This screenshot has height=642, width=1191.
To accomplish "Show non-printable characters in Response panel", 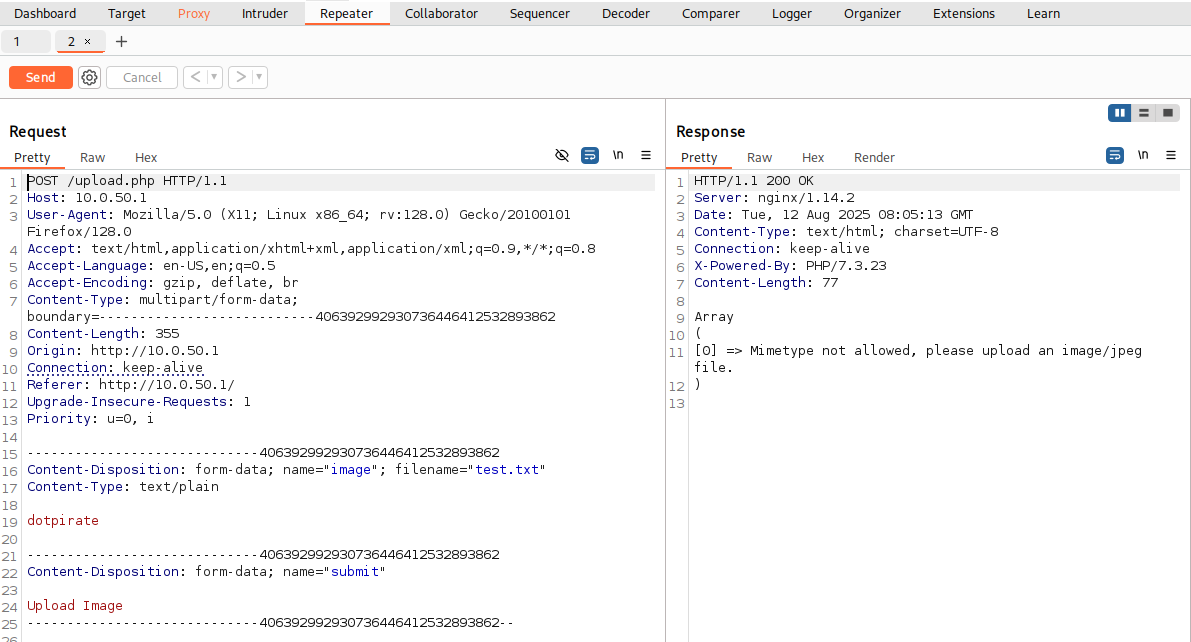I will tap(1143, 156).
